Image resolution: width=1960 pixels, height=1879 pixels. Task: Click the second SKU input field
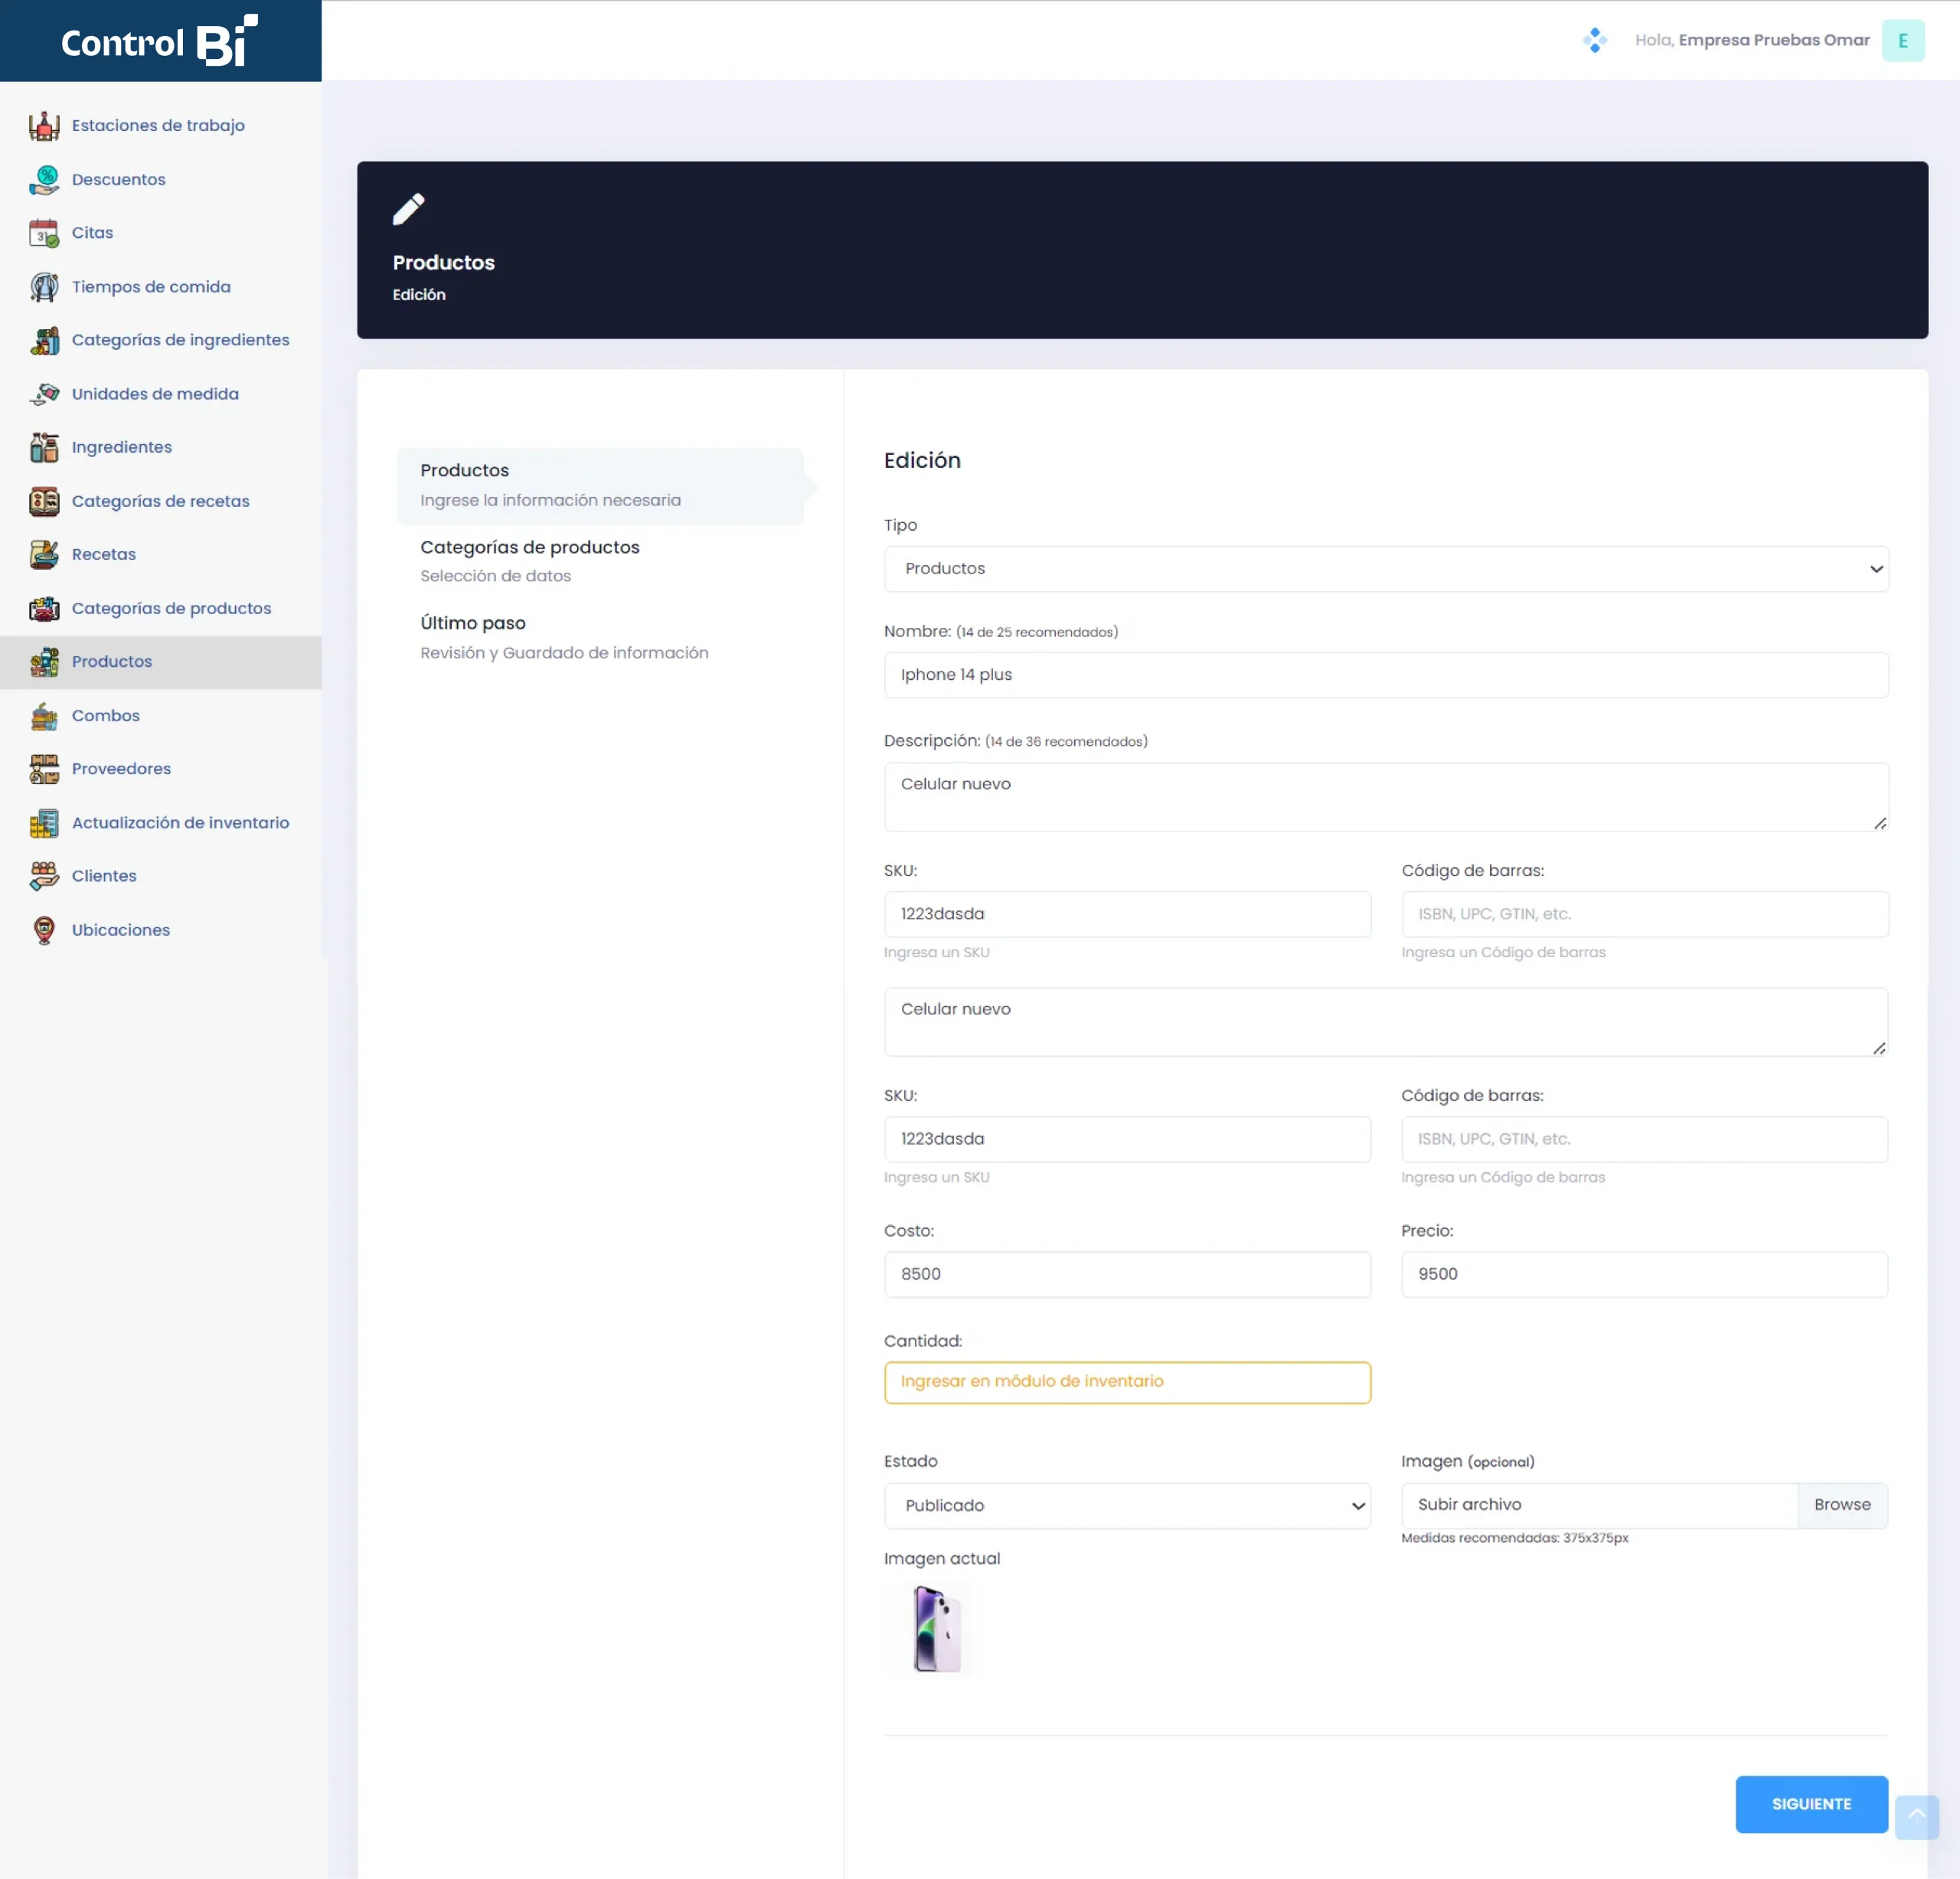pyautogui.click(x=1127, y=1139)
